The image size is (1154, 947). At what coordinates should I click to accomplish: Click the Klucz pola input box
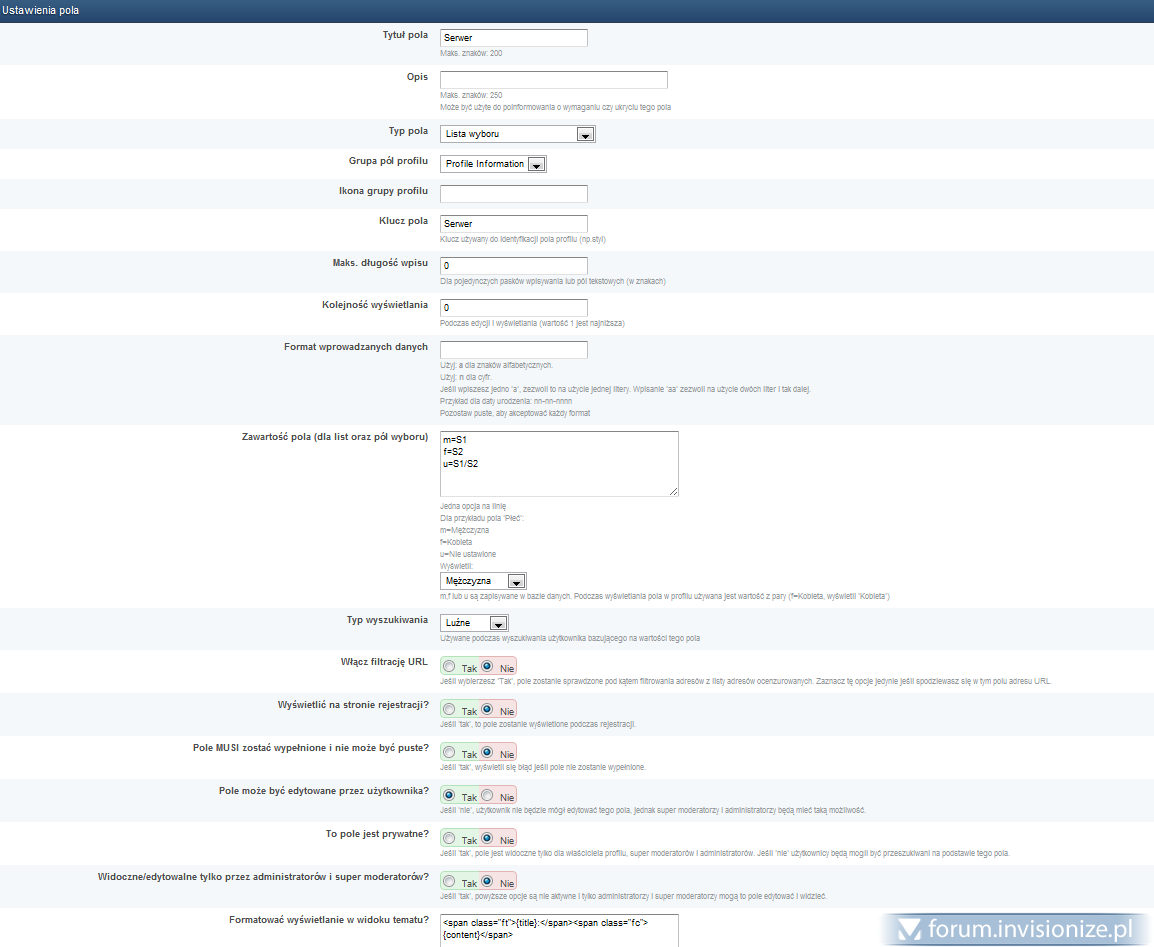coord(513,224)
